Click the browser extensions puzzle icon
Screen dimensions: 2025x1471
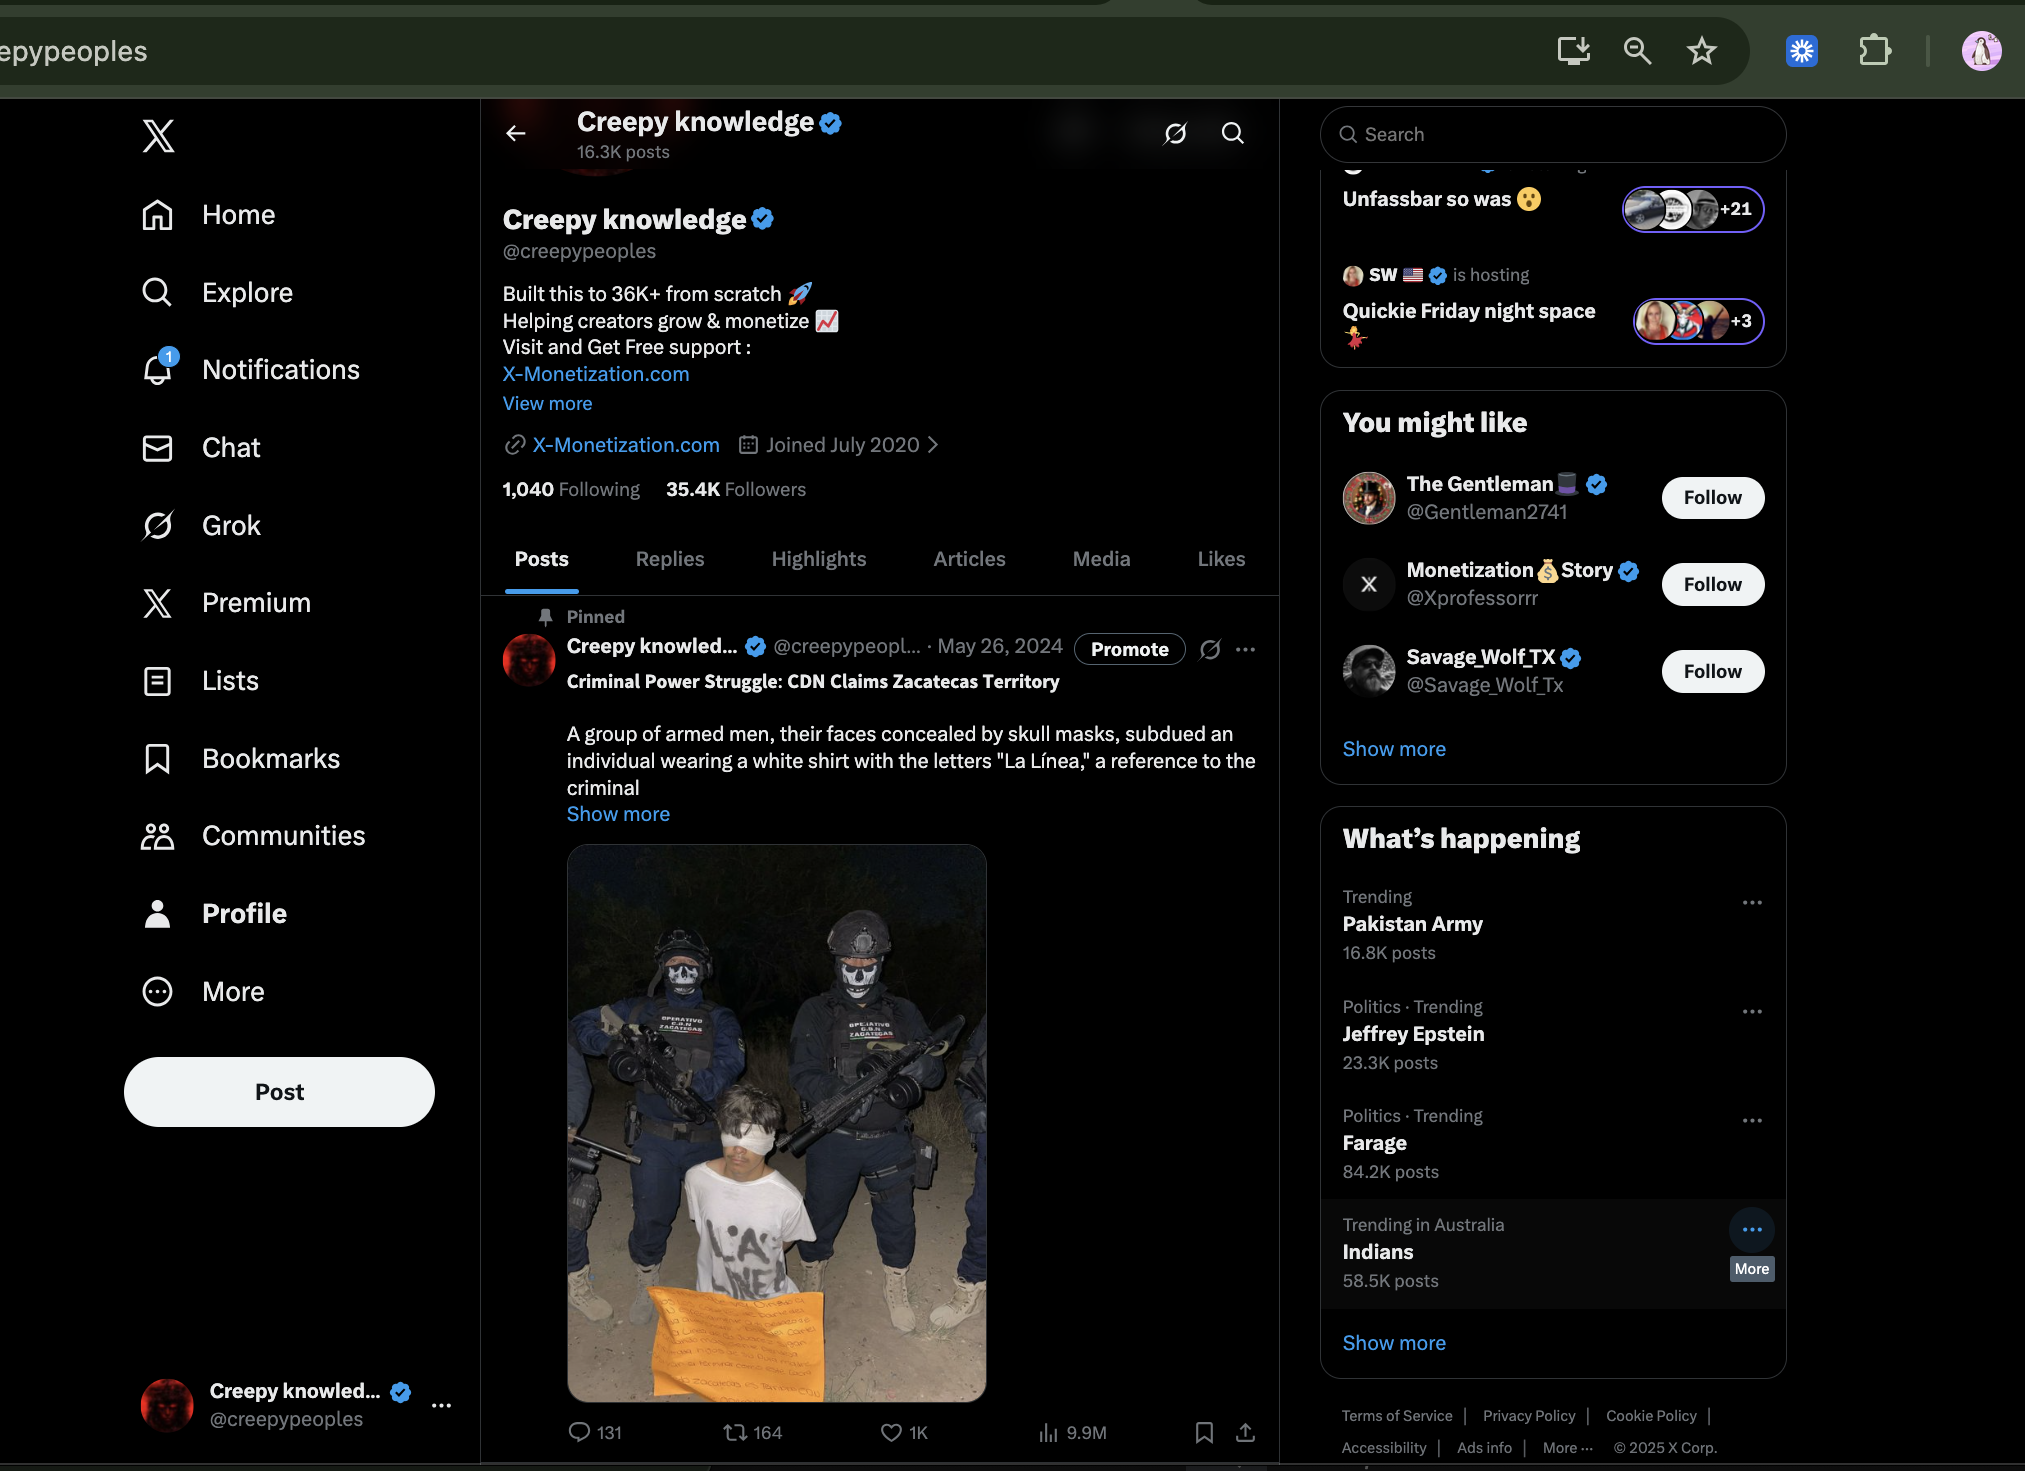pyautogui.click(x=1874, y=50)
